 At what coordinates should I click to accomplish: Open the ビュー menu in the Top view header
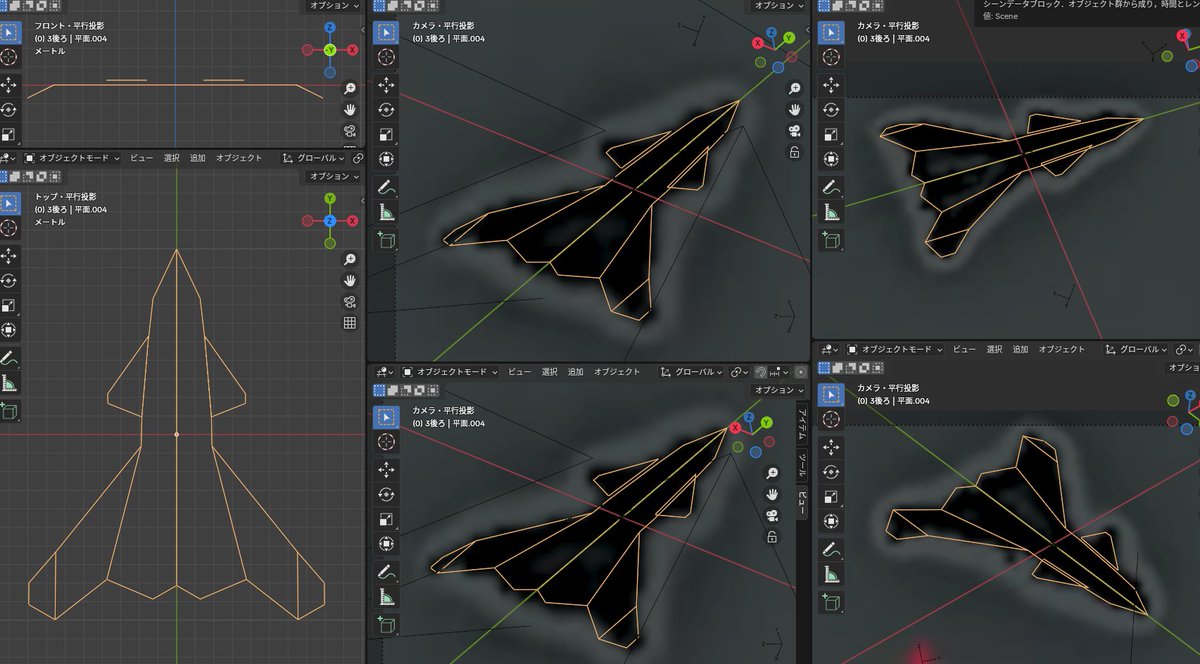click(141, 158)
